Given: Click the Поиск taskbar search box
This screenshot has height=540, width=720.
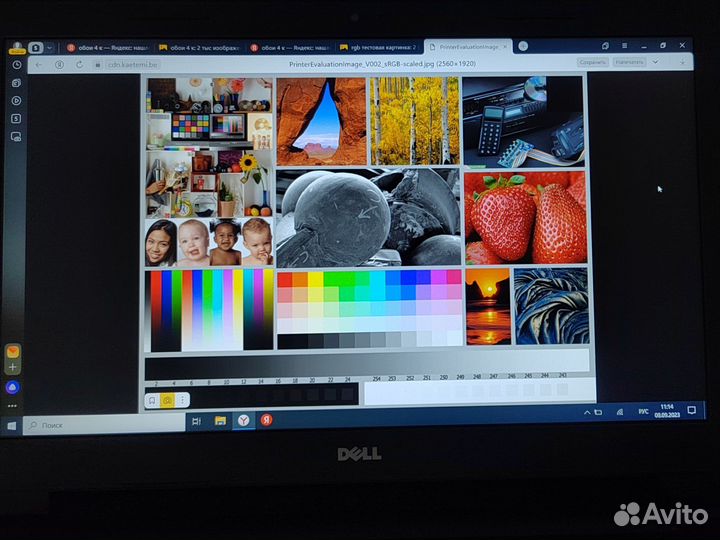Looking at the screenshot, I should [104, 424].
